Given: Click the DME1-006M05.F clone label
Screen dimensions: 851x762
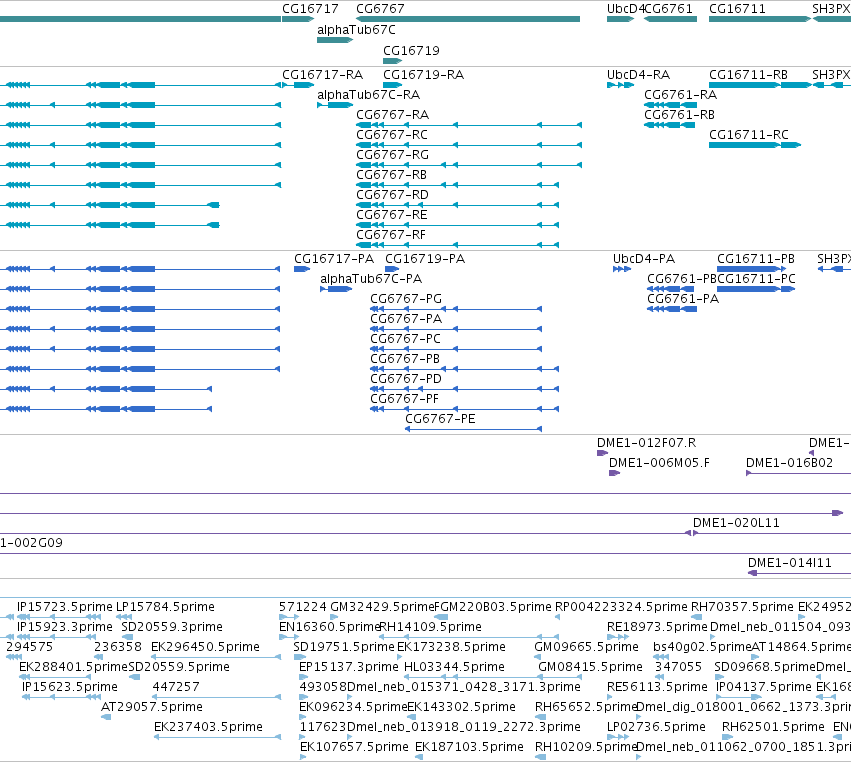Looking at the screenshot, I should click(659, 462).
